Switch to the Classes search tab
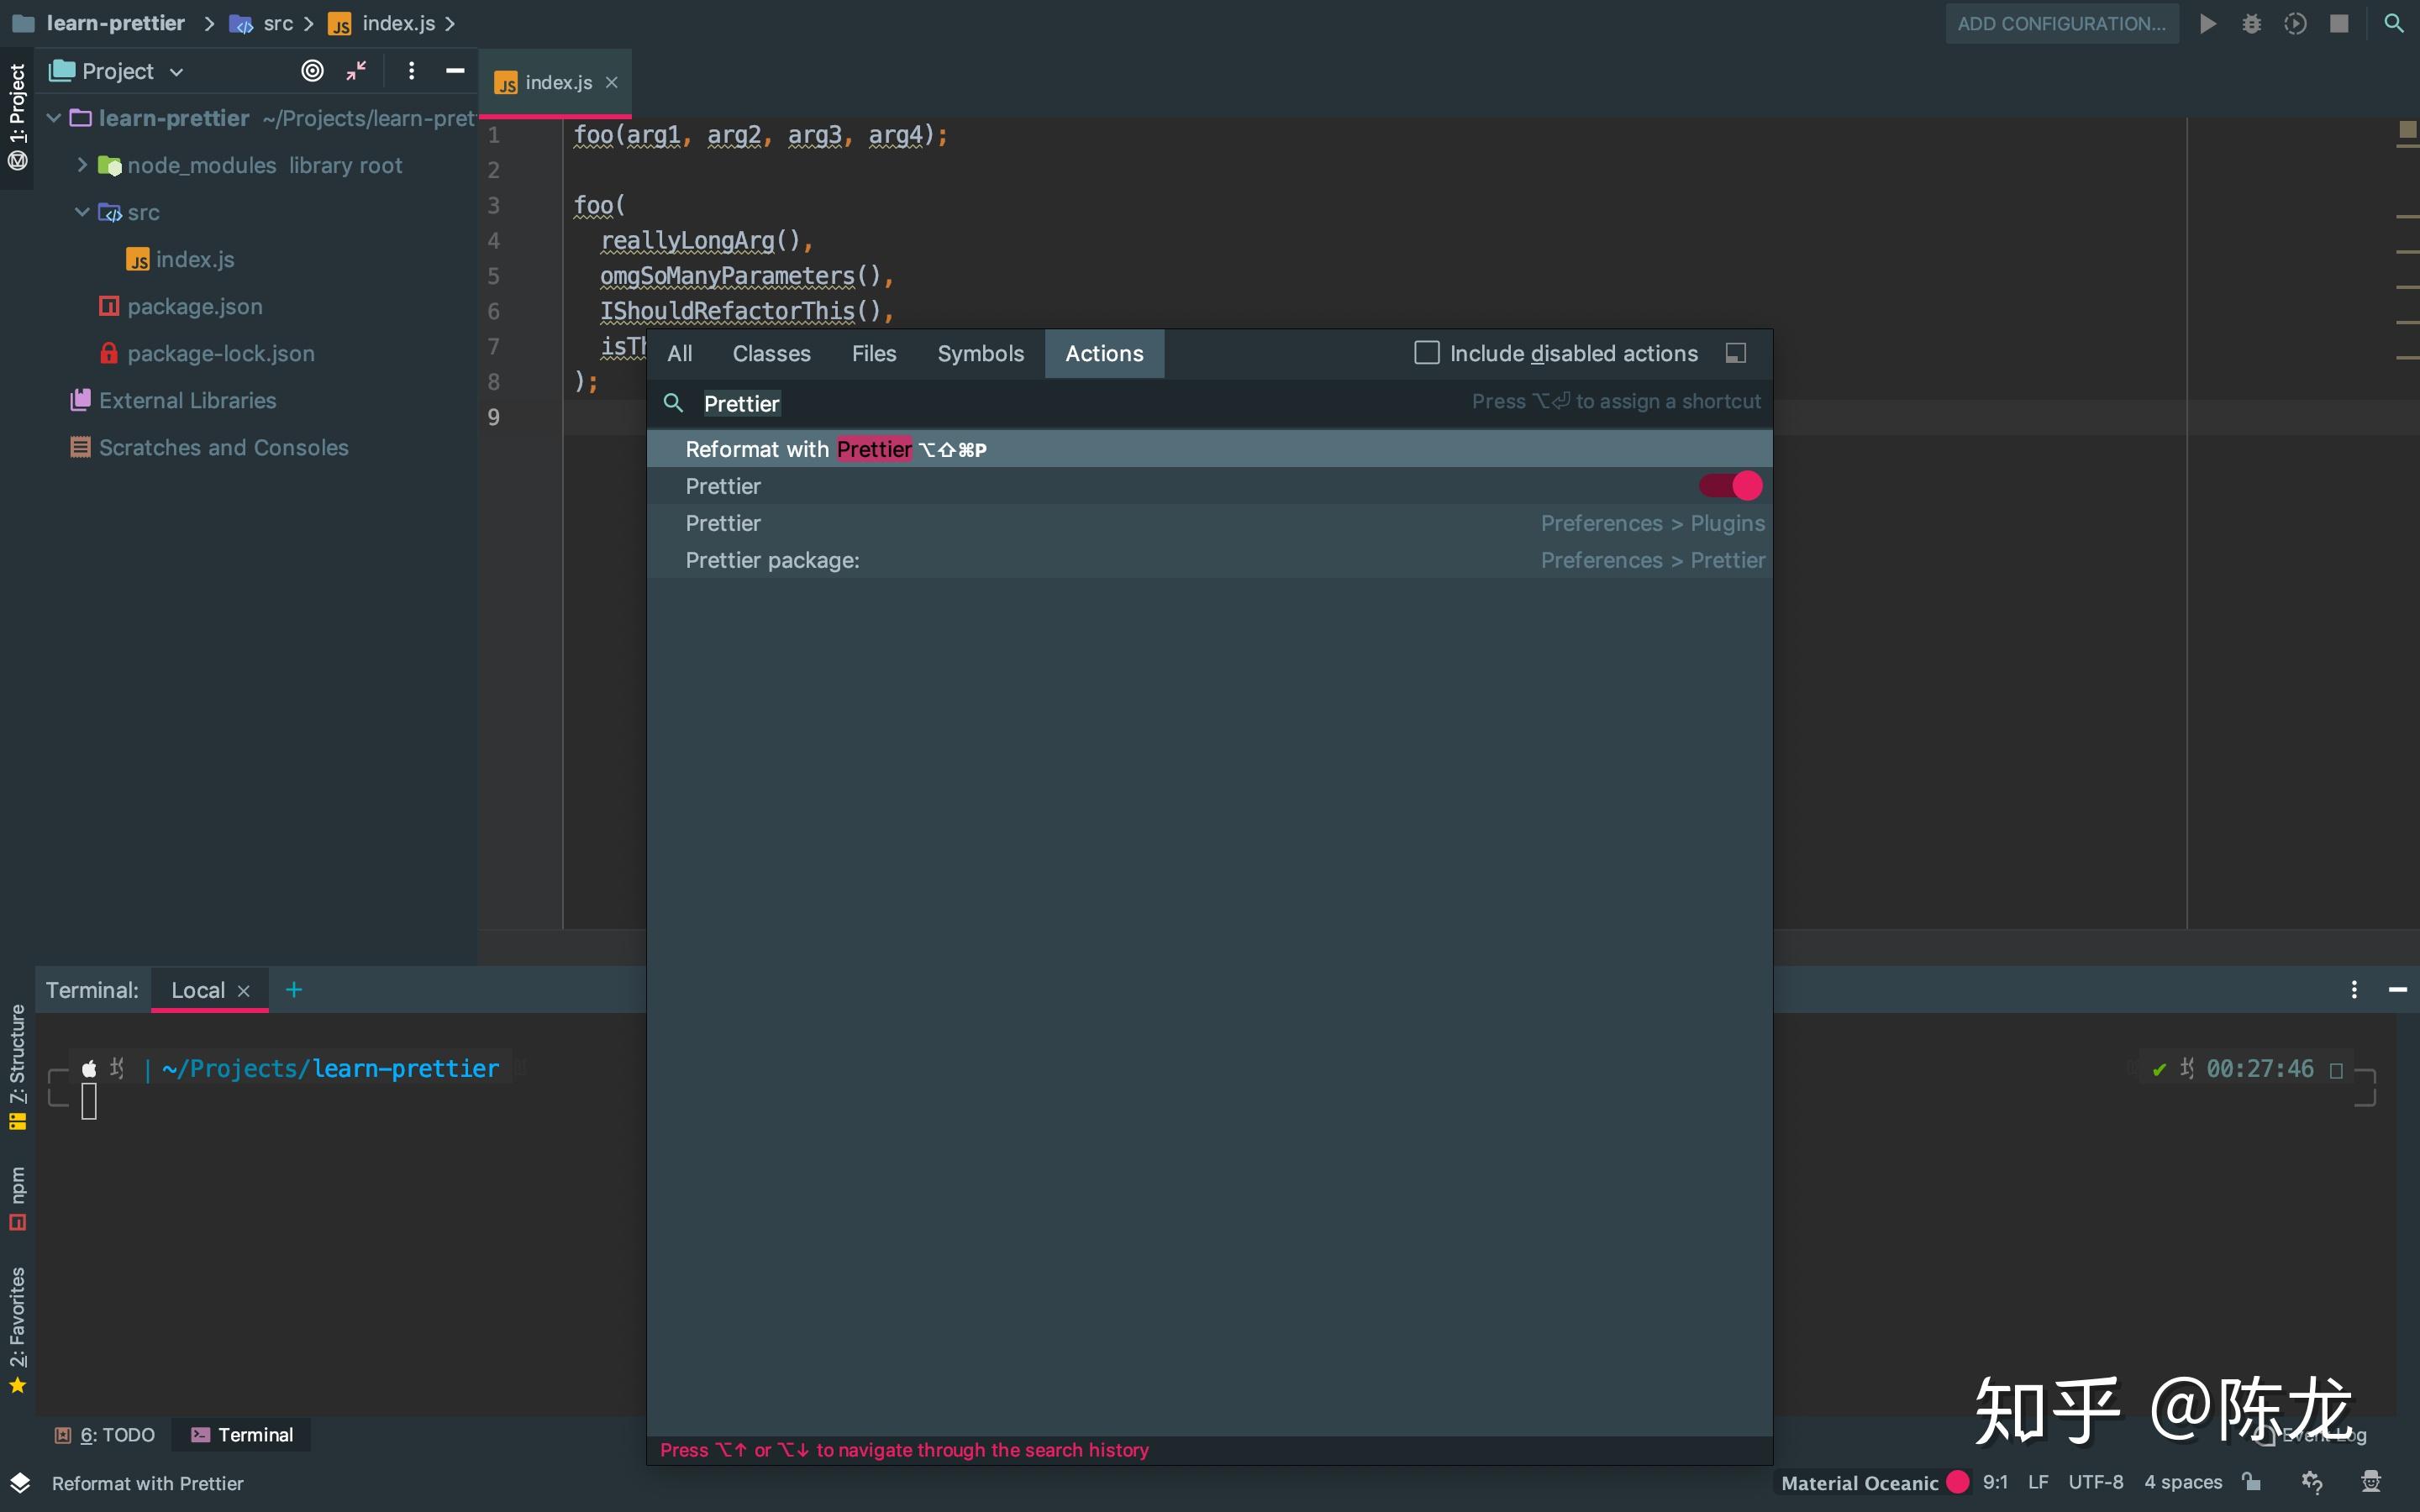The width and height of the screenshot is (2420, 1512). tap(771, 353)
